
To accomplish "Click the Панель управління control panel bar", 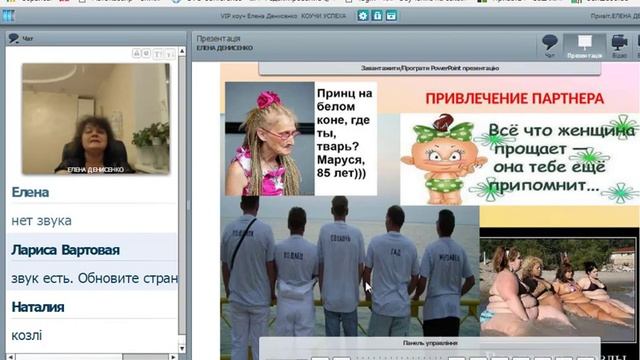I will [x=430, y=343].
